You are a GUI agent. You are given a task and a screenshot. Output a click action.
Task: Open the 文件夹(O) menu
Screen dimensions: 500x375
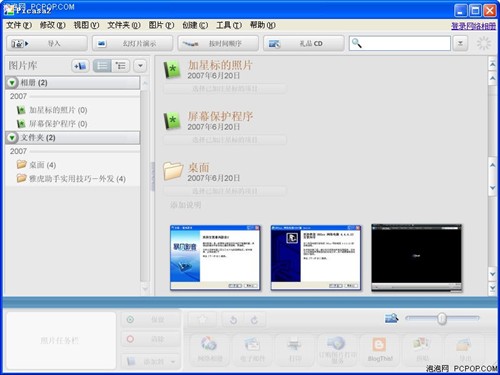[x=124, y=25]
